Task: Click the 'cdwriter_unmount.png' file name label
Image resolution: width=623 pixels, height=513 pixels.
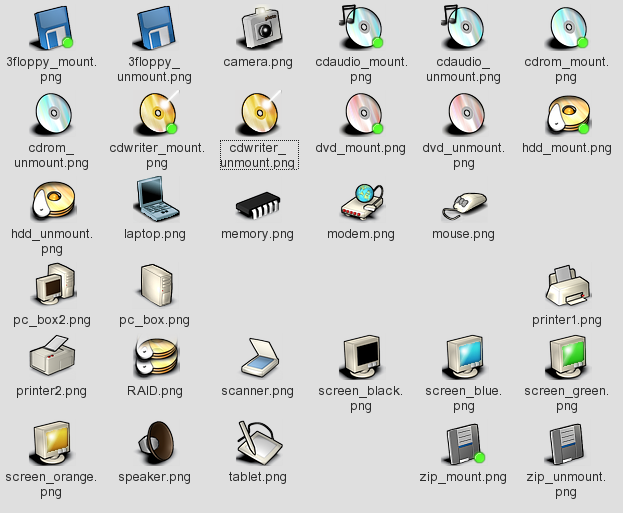Action: coord(259,155)
